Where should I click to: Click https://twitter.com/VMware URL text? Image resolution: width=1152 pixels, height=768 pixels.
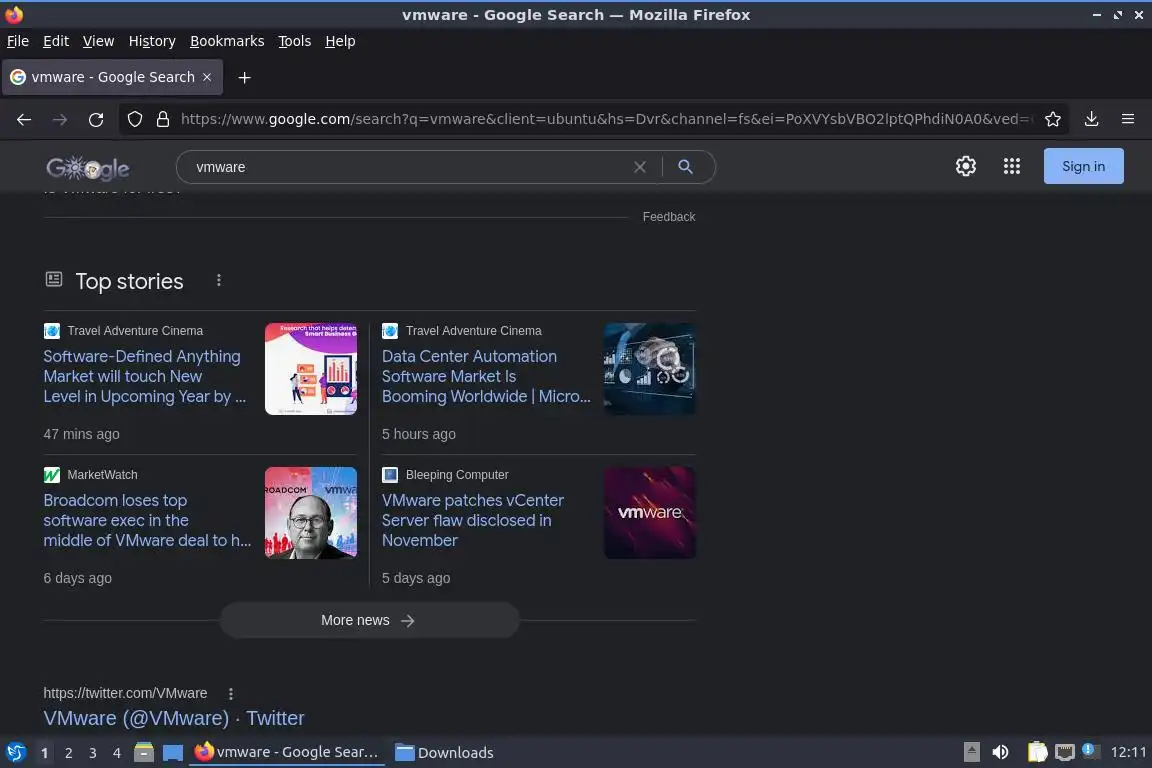(125, 693)
